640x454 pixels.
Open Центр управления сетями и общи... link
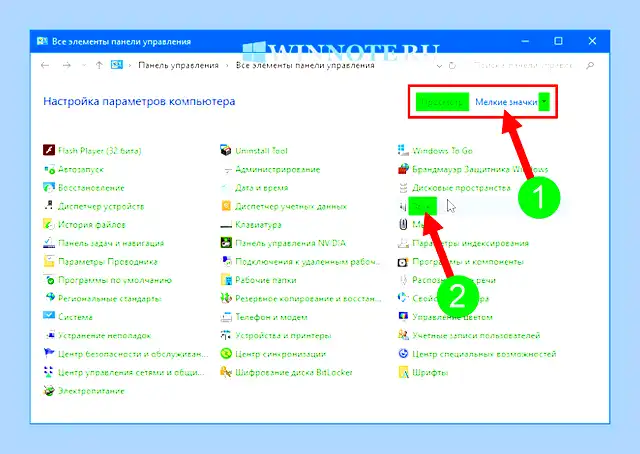131,372
